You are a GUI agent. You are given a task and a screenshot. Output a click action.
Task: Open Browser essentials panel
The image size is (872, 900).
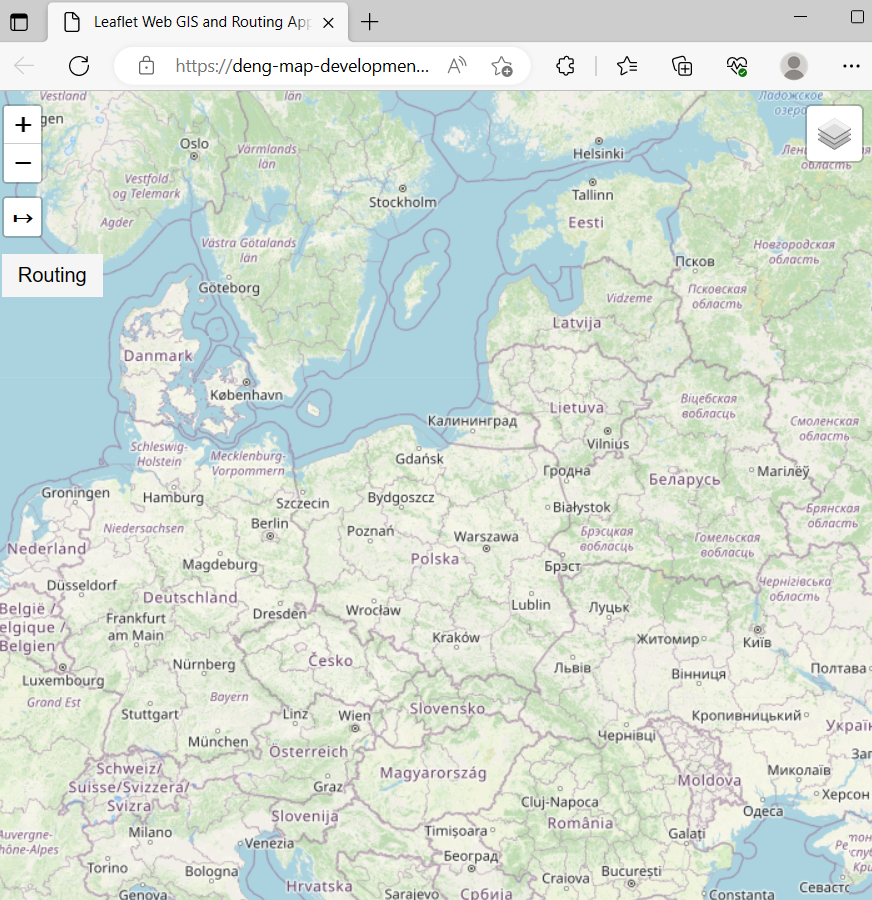(x=737, y=66)
